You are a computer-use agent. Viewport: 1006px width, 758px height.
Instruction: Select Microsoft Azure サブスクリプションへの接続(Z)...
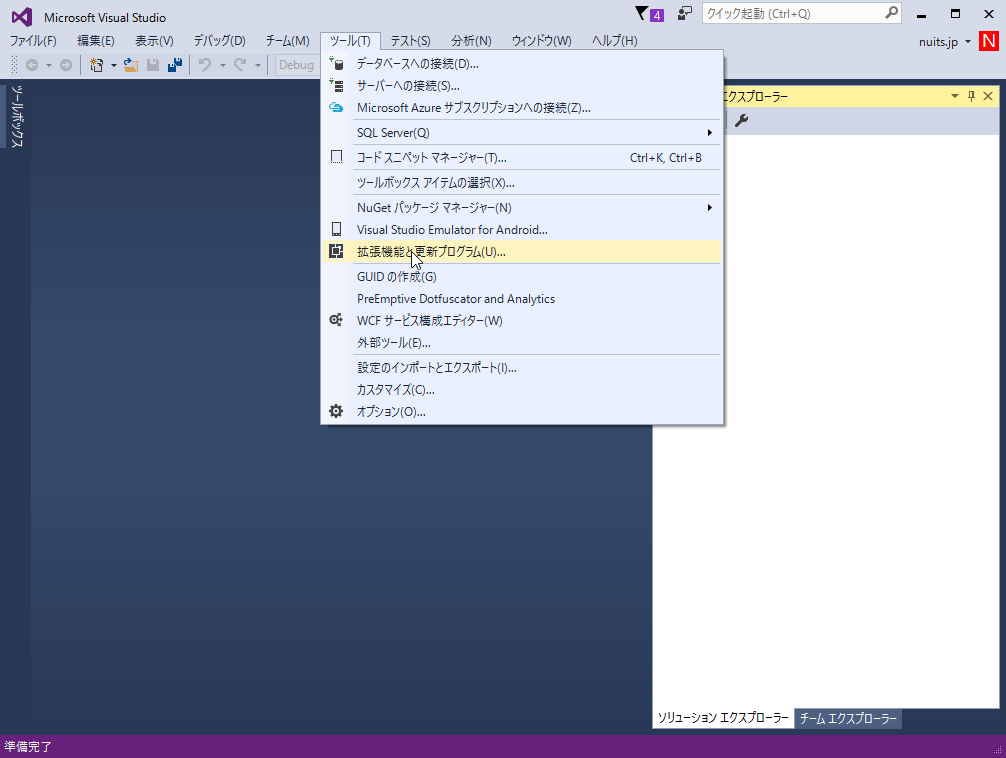522,107
